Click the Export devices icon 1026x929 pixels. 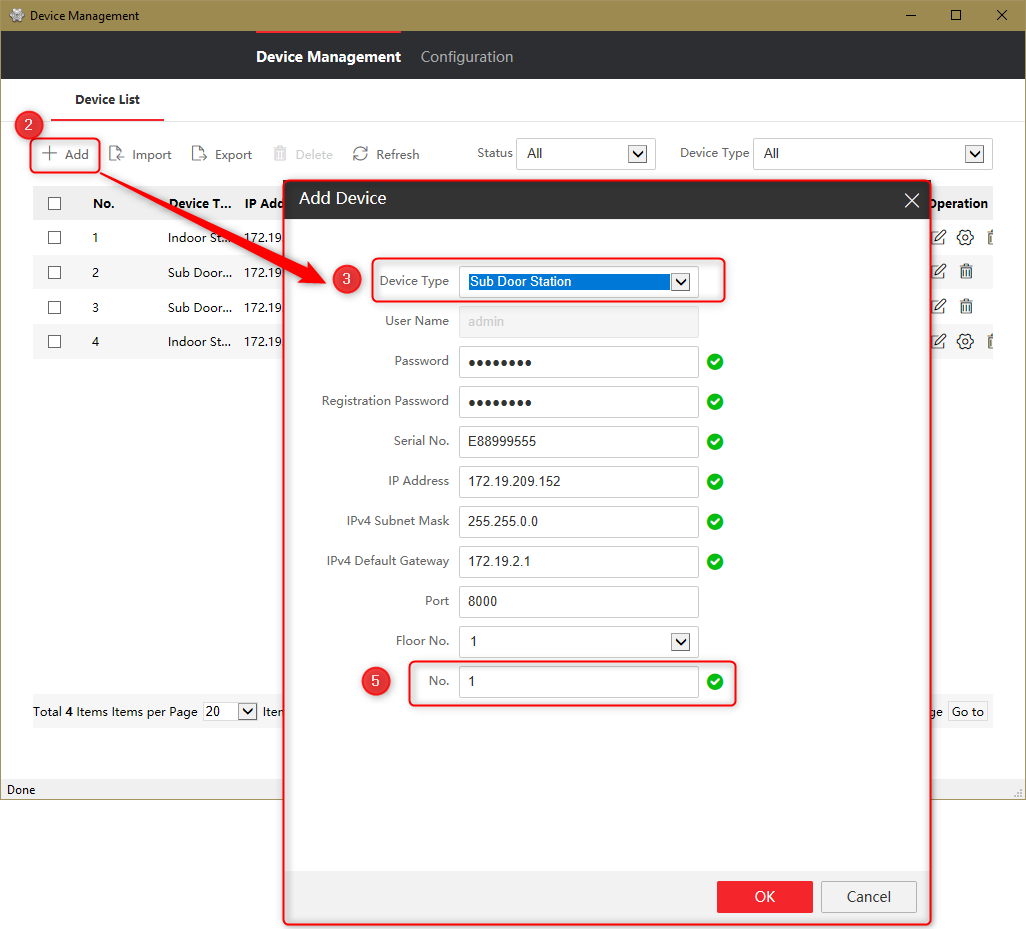[x=199, y=153]
